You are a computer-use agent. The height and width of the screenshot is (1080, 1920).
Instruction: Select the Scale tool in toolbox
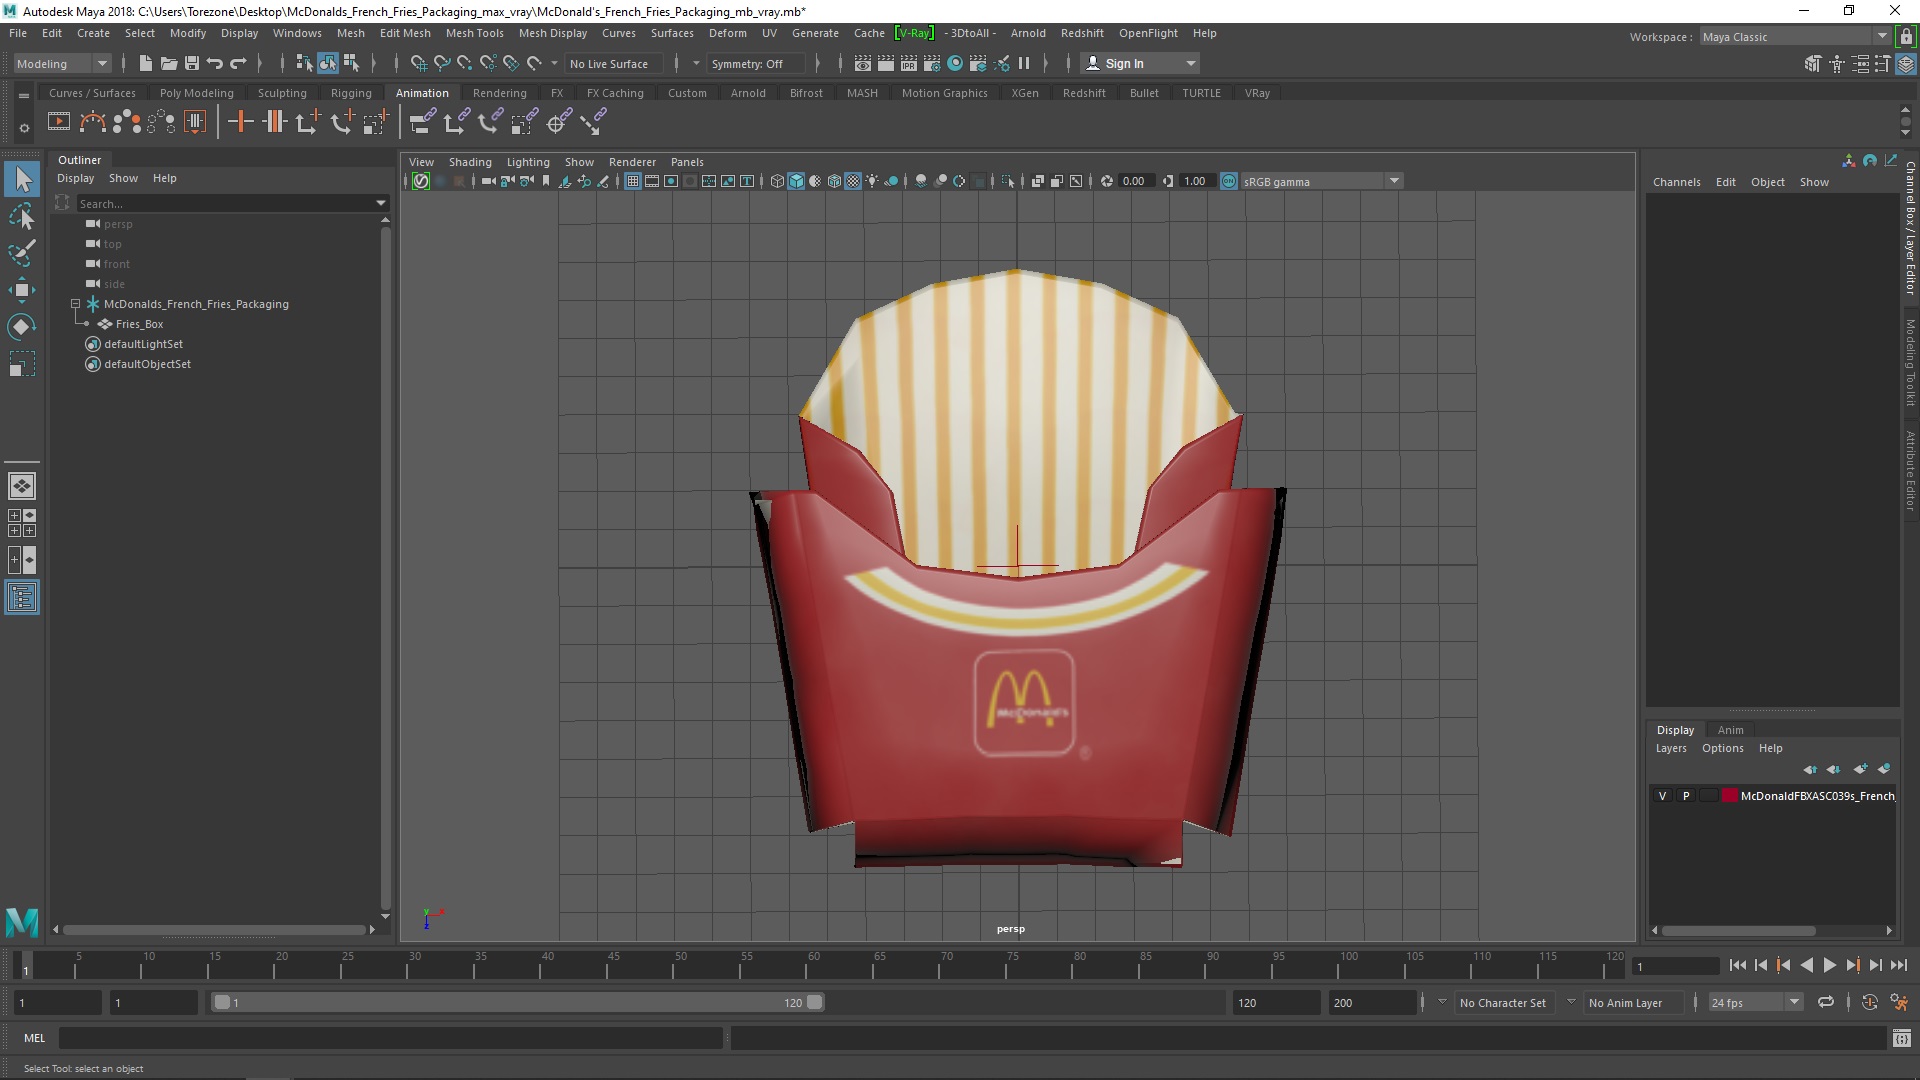coord(22,364)
